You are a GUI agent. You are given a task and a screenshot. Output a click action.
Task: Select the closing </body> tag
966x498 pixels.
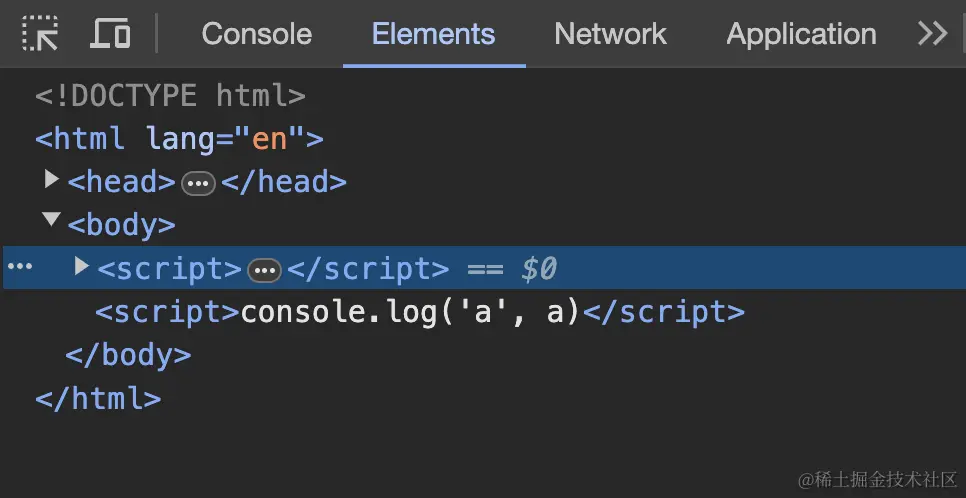[128, 356]
